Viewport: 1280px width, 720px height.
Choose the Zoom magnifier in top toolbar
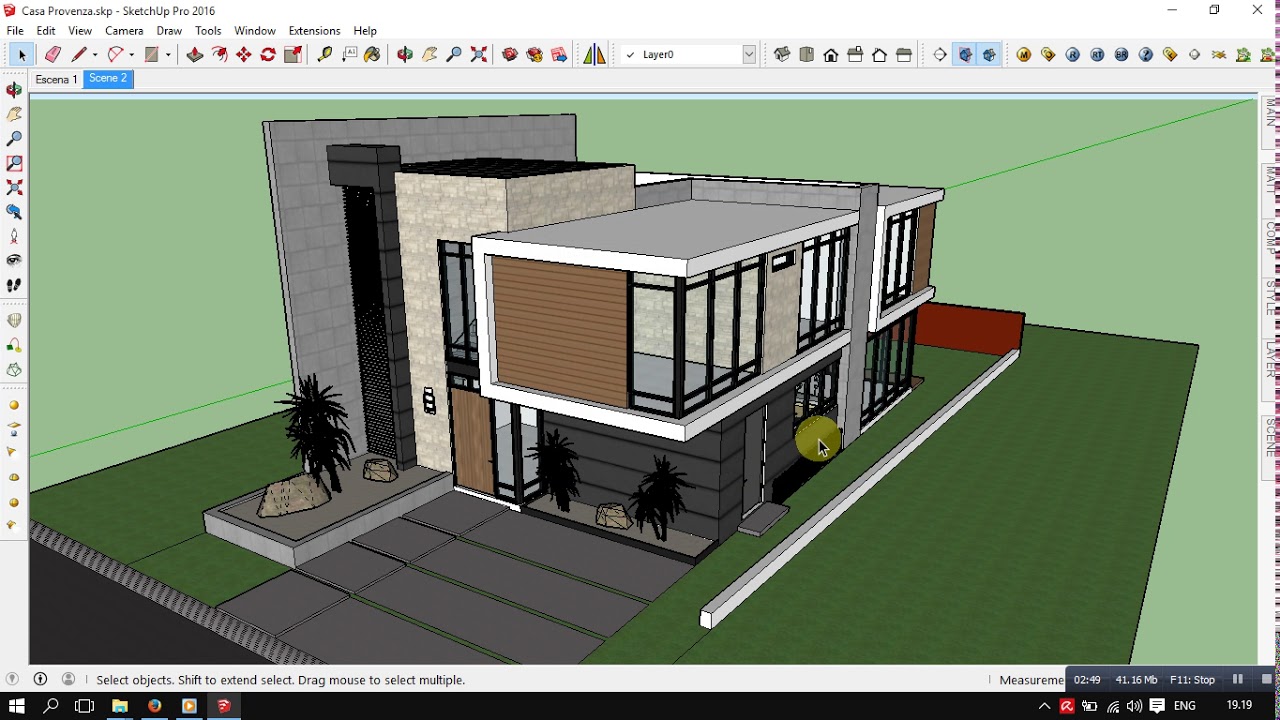454,55
